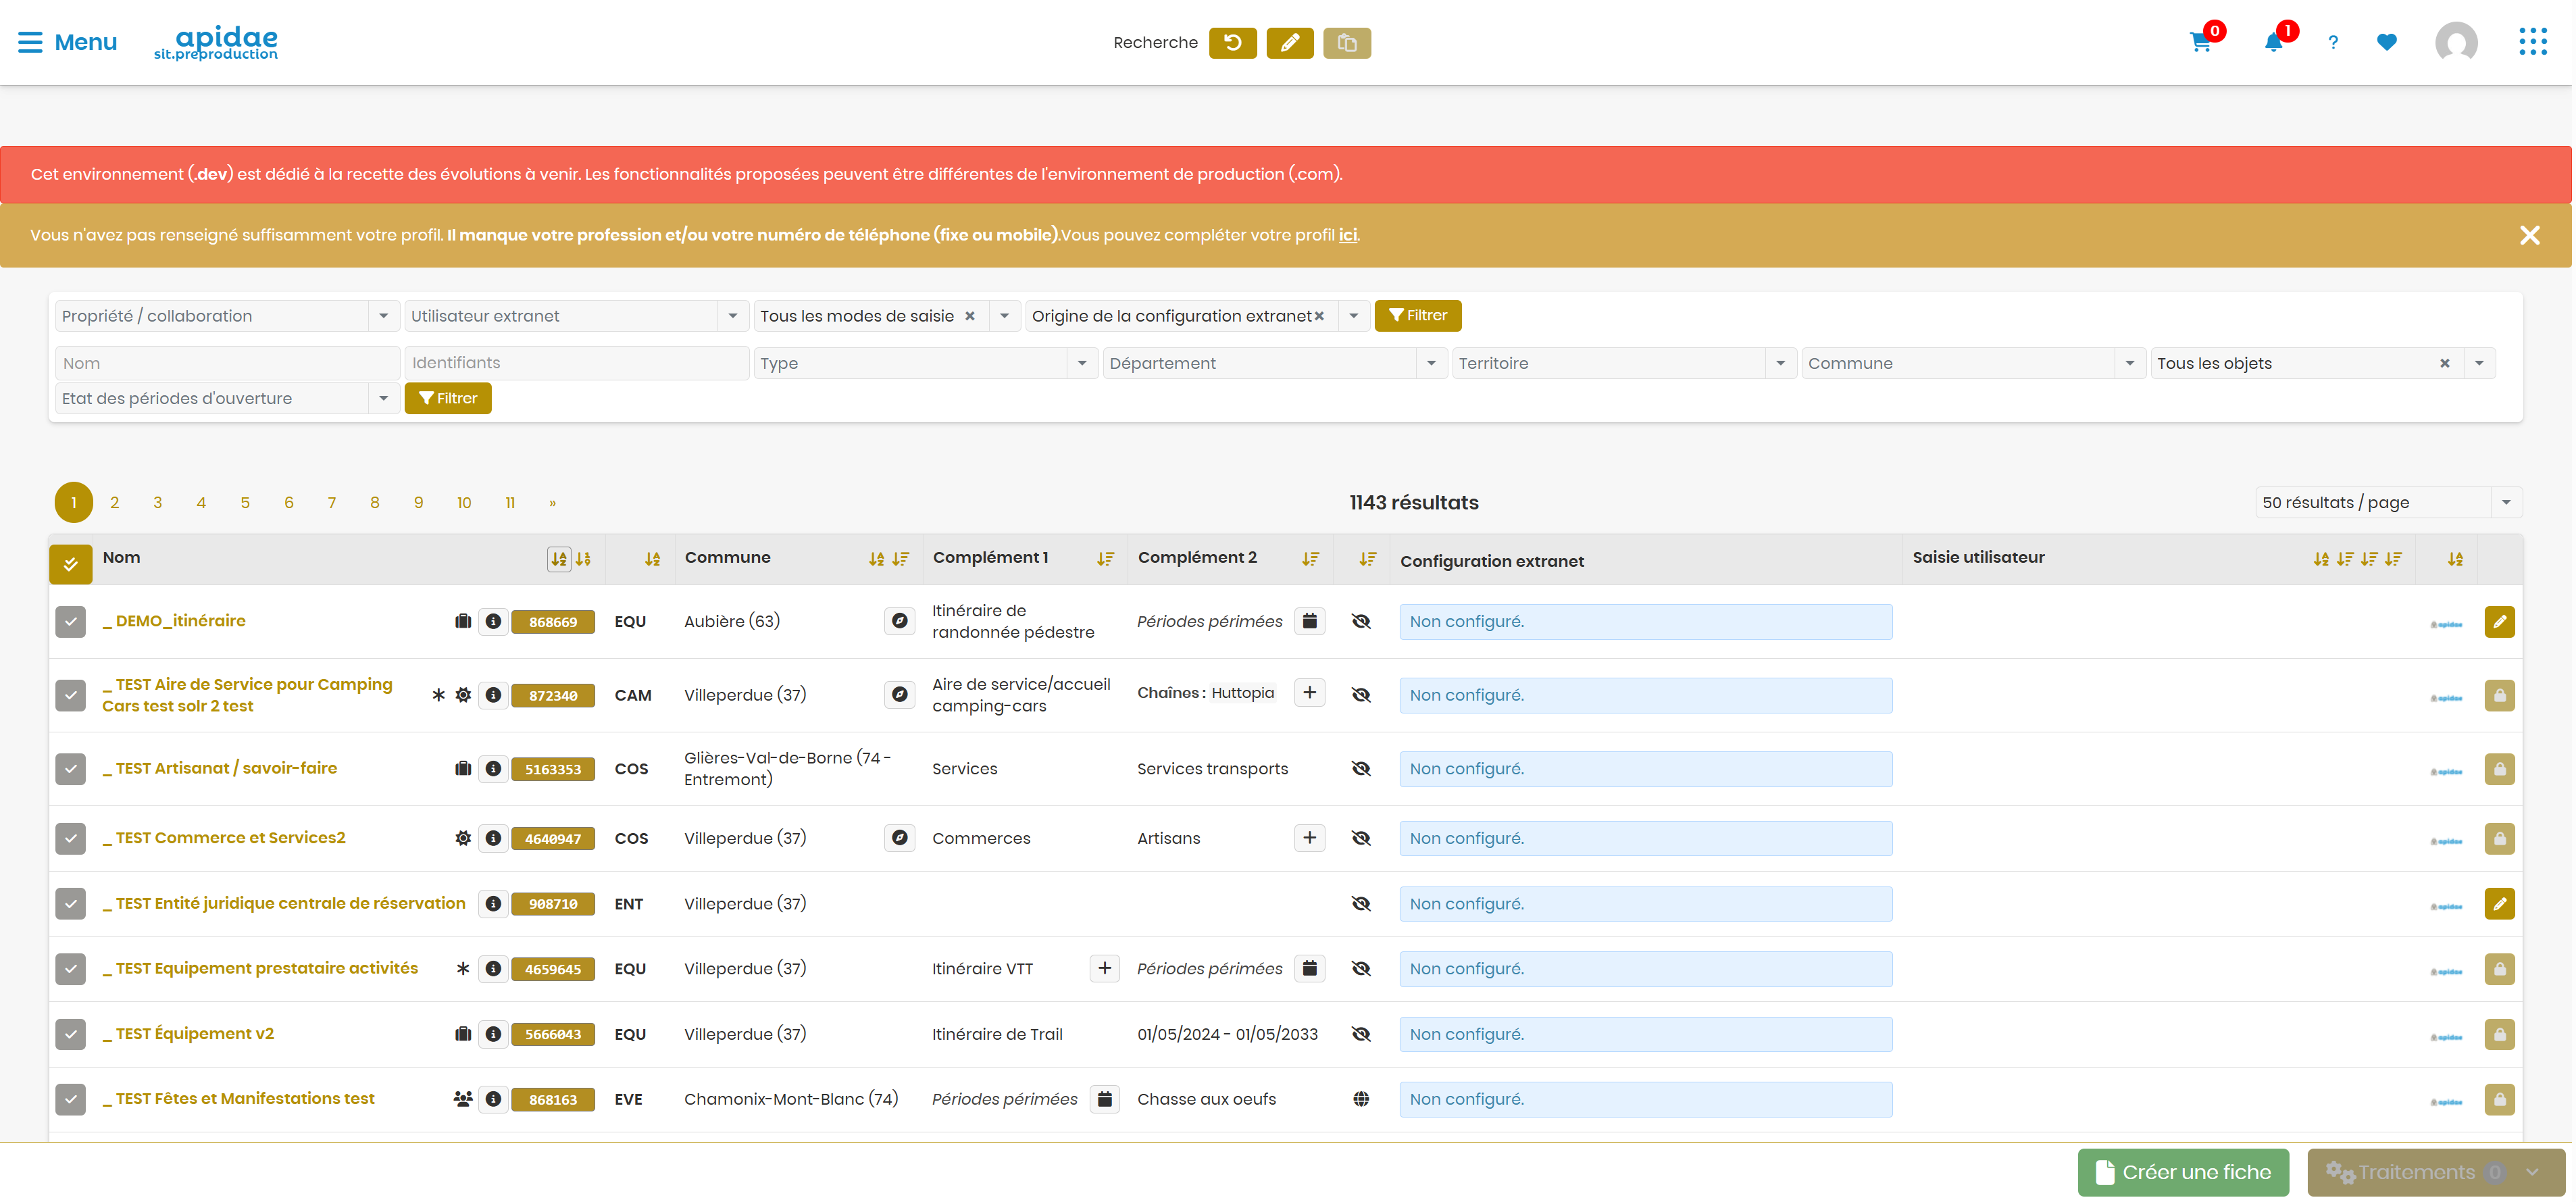Screen dimensions: 2576x1202
Task: Open the main Menu
Action: pyautogui.click(x=67, y=42)
